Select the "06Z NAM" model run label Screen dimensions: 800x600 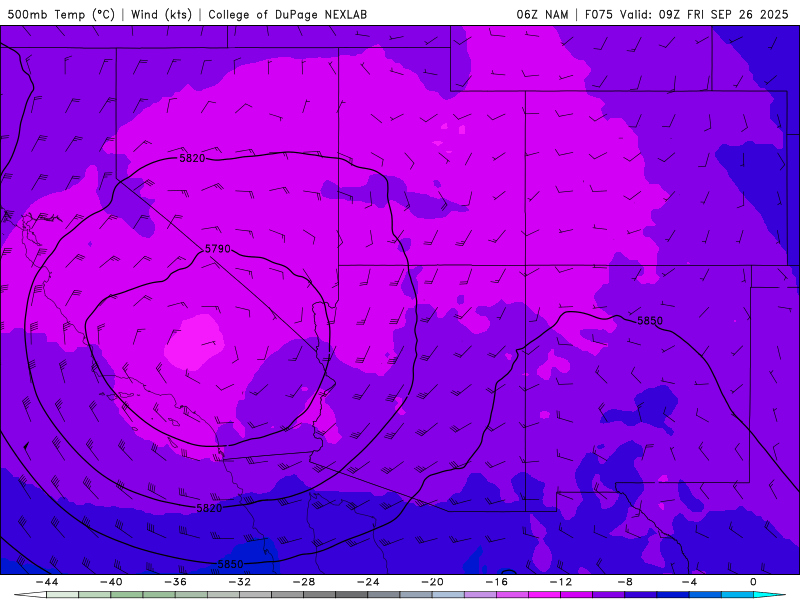(x=542, y=14)
